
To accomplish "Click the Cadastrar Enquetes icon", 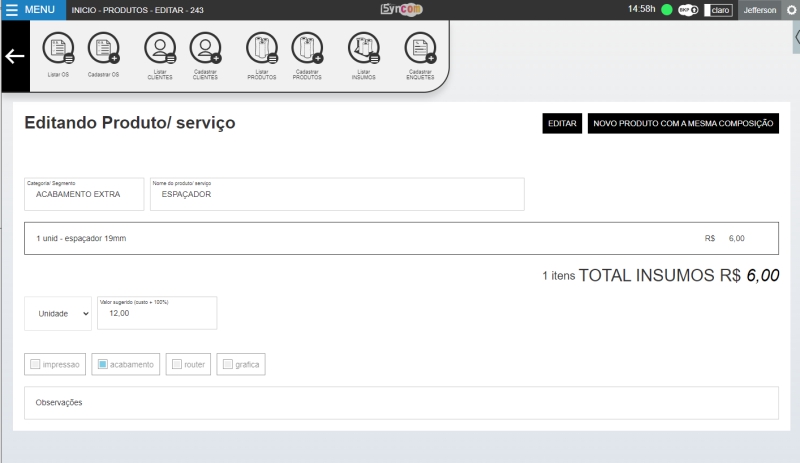I will [x=420, y=49].
